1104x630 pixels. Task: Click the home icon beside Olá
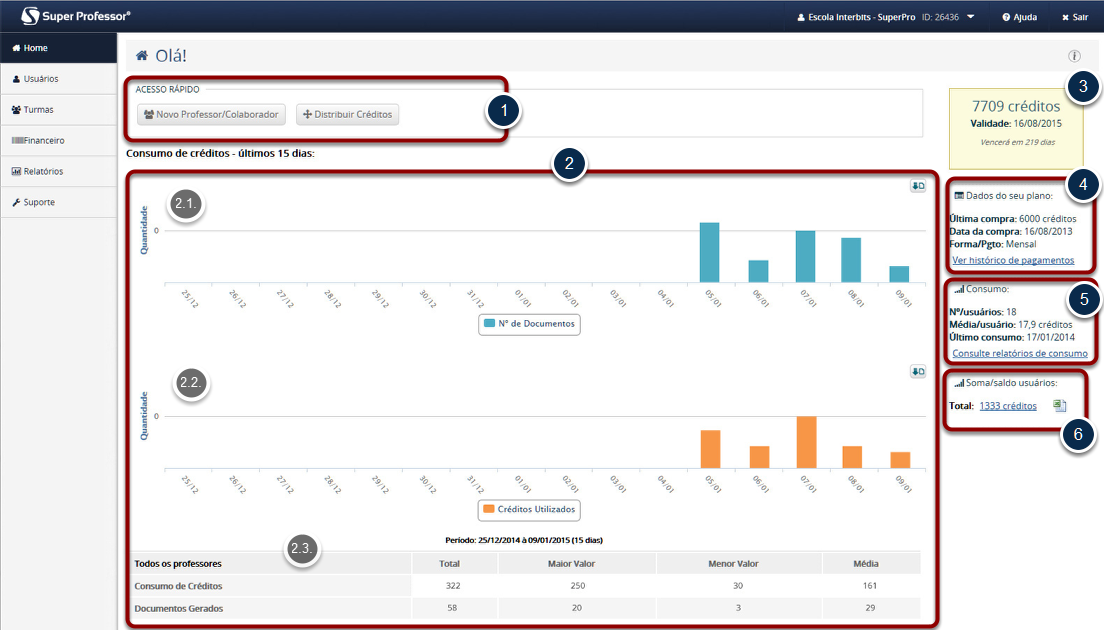click(x=142, y=56)
